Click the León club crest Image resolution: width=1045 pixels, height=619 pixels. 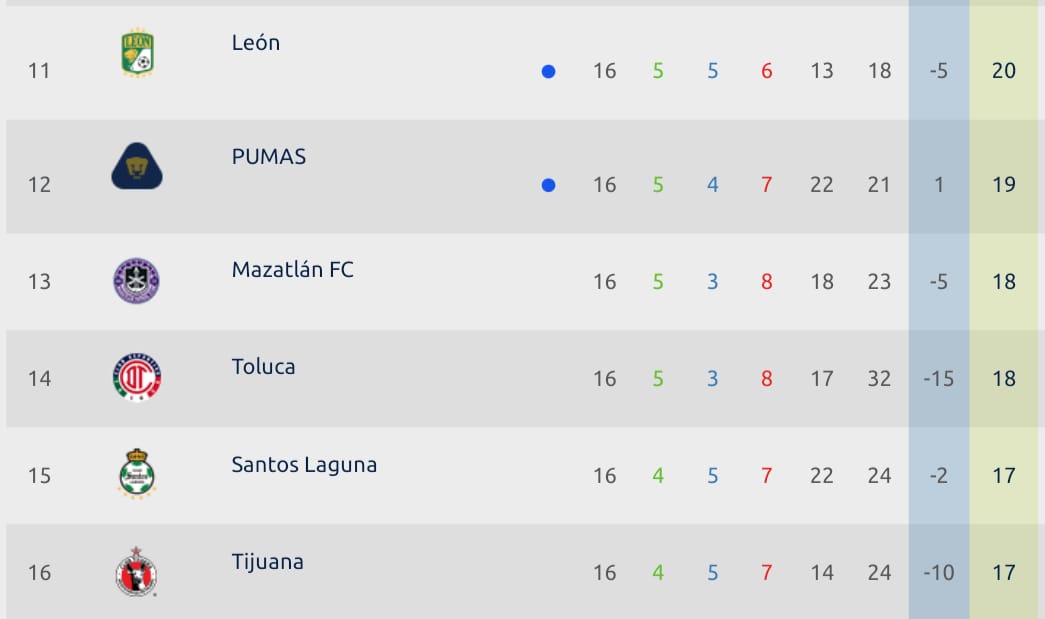(137, 54)
